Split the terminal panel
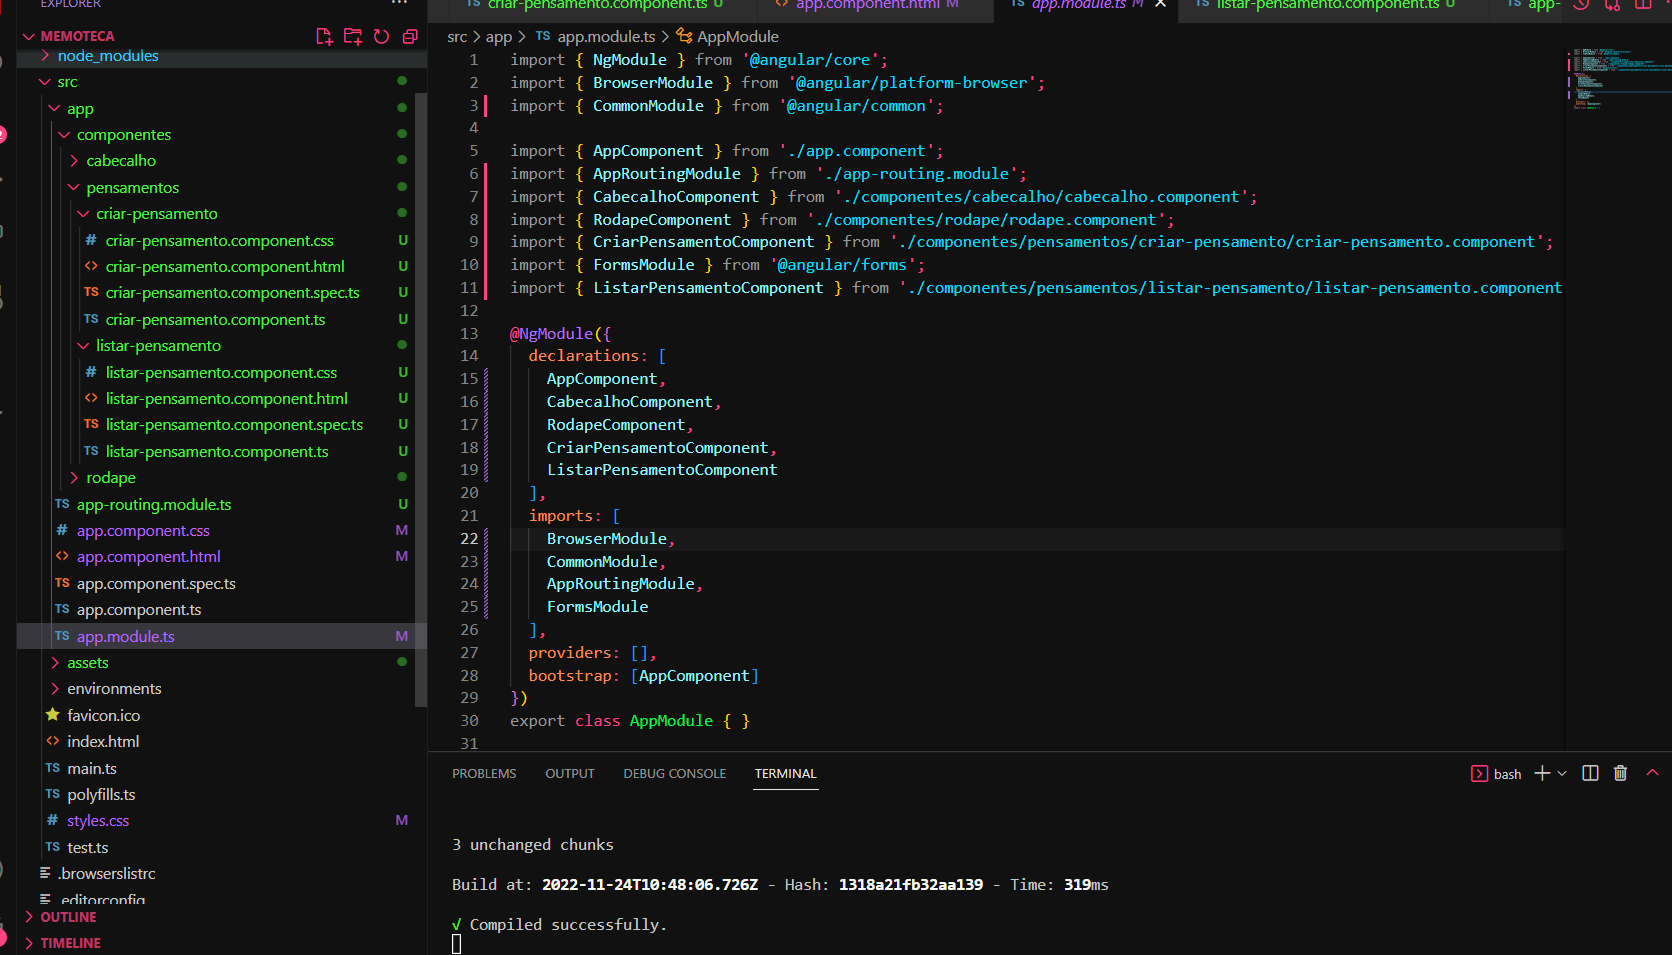 pos(1590,773)
